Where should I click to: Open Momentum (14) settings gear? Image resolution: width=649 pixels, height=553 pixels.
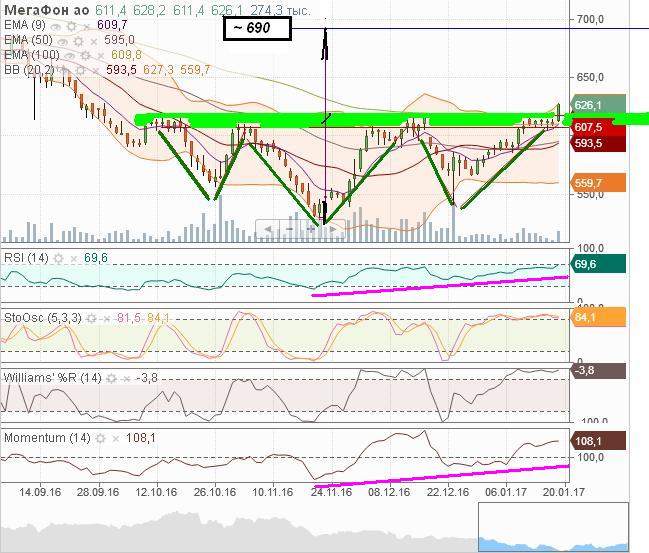100,438
